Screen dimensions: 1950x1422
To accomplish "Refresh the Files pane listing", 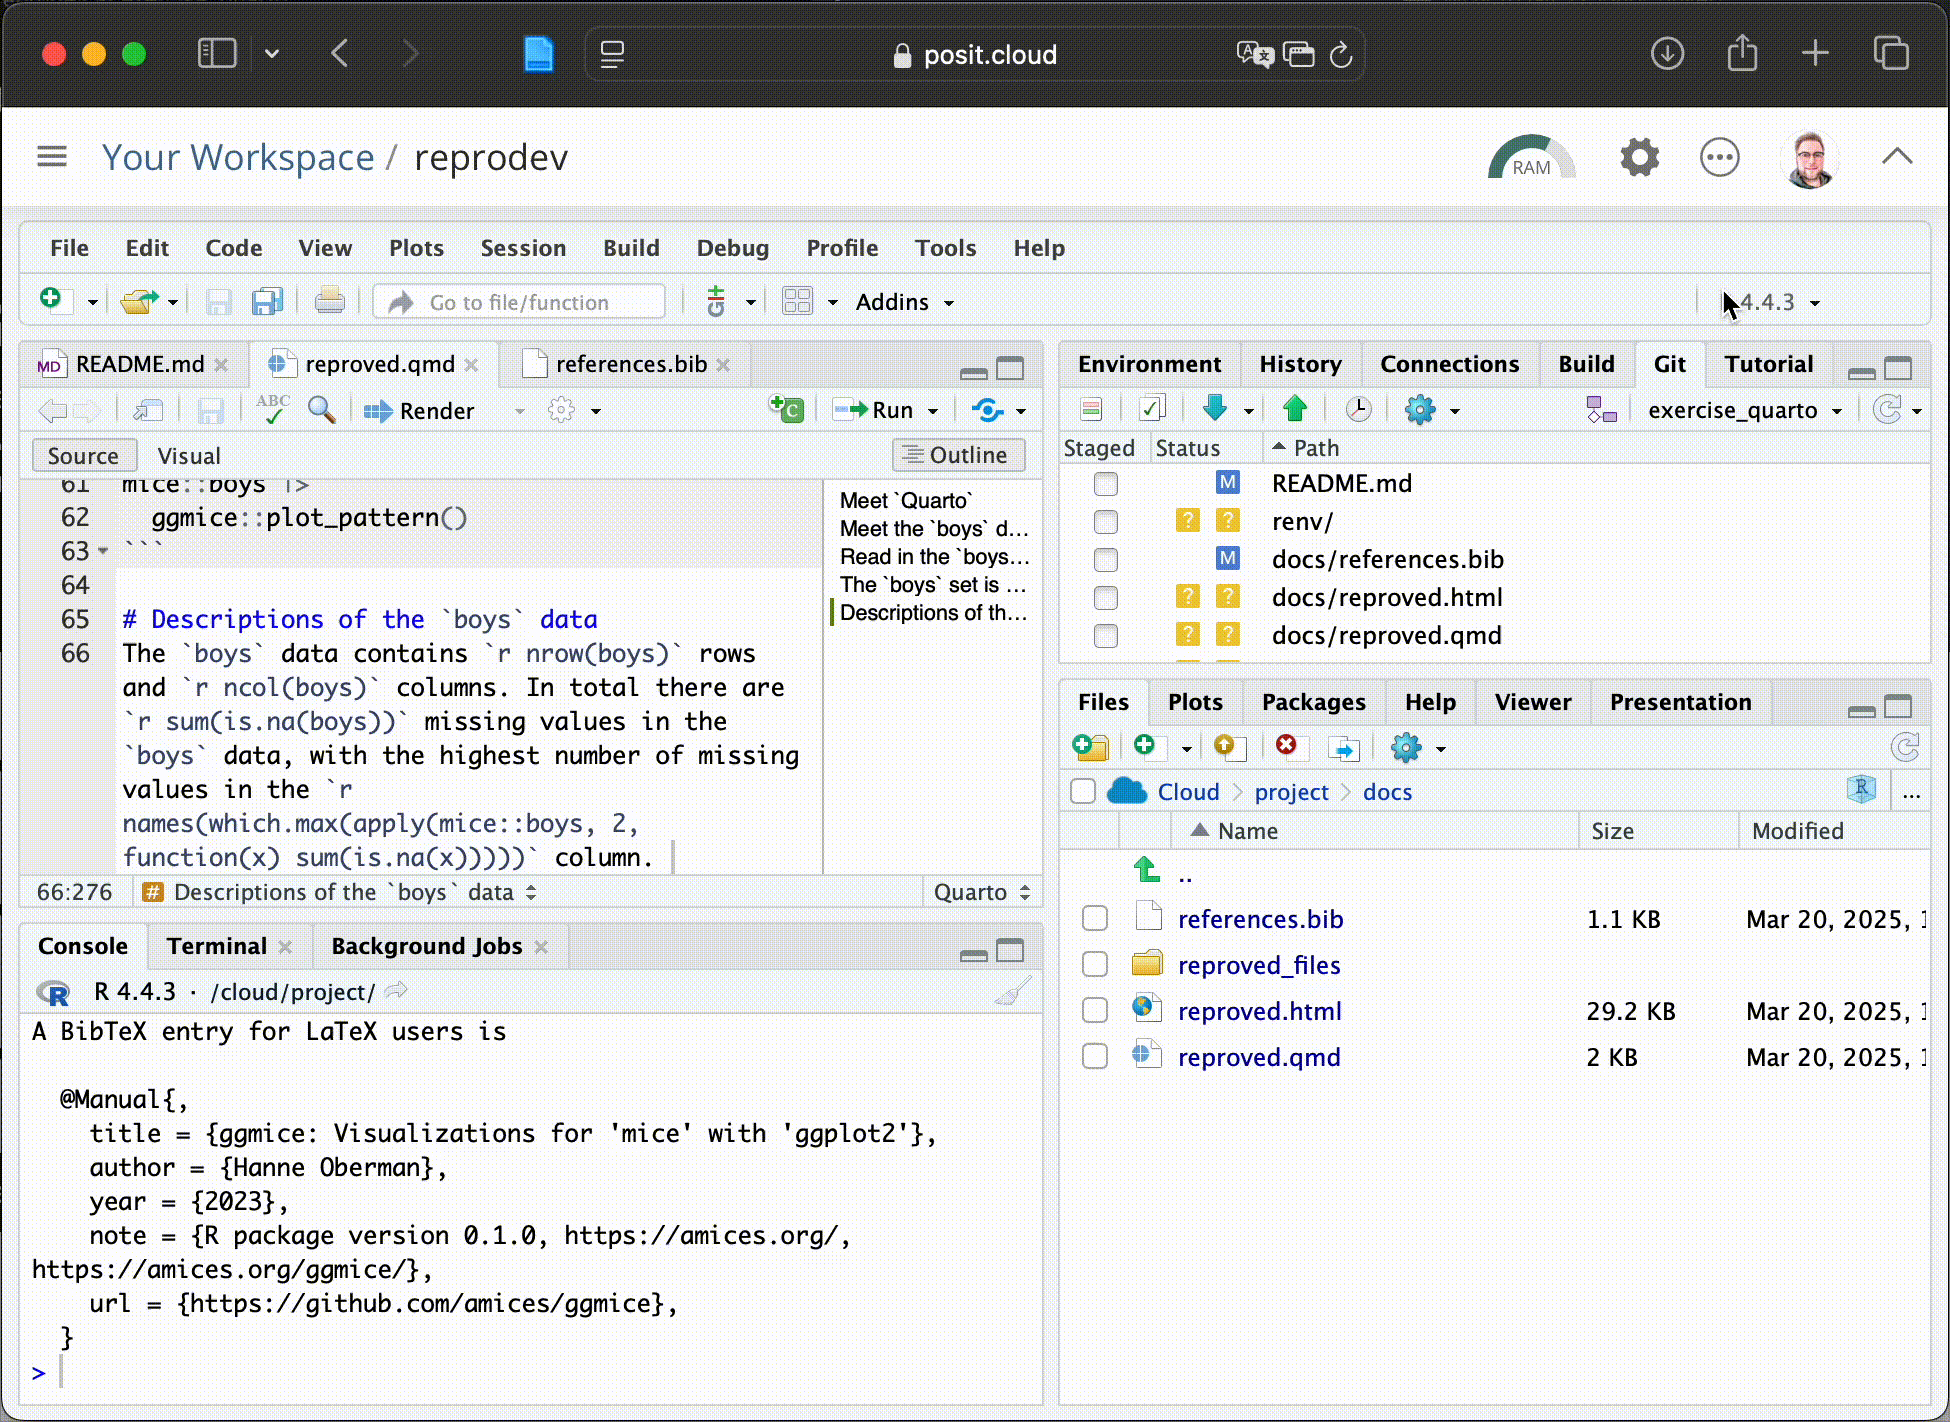I will click(1905, 747).
